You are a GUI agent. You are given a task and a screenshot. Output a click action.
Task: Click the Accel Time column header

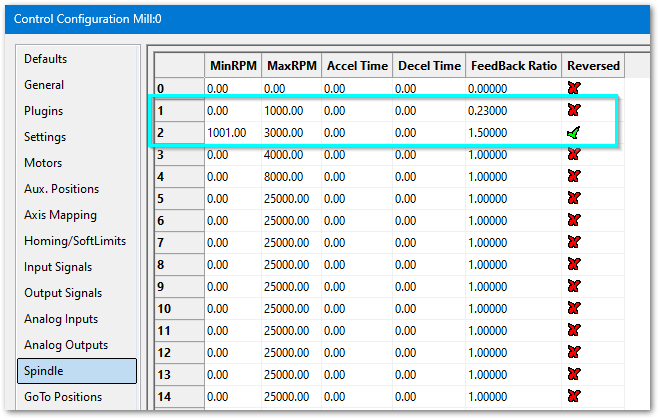point(356,66)
